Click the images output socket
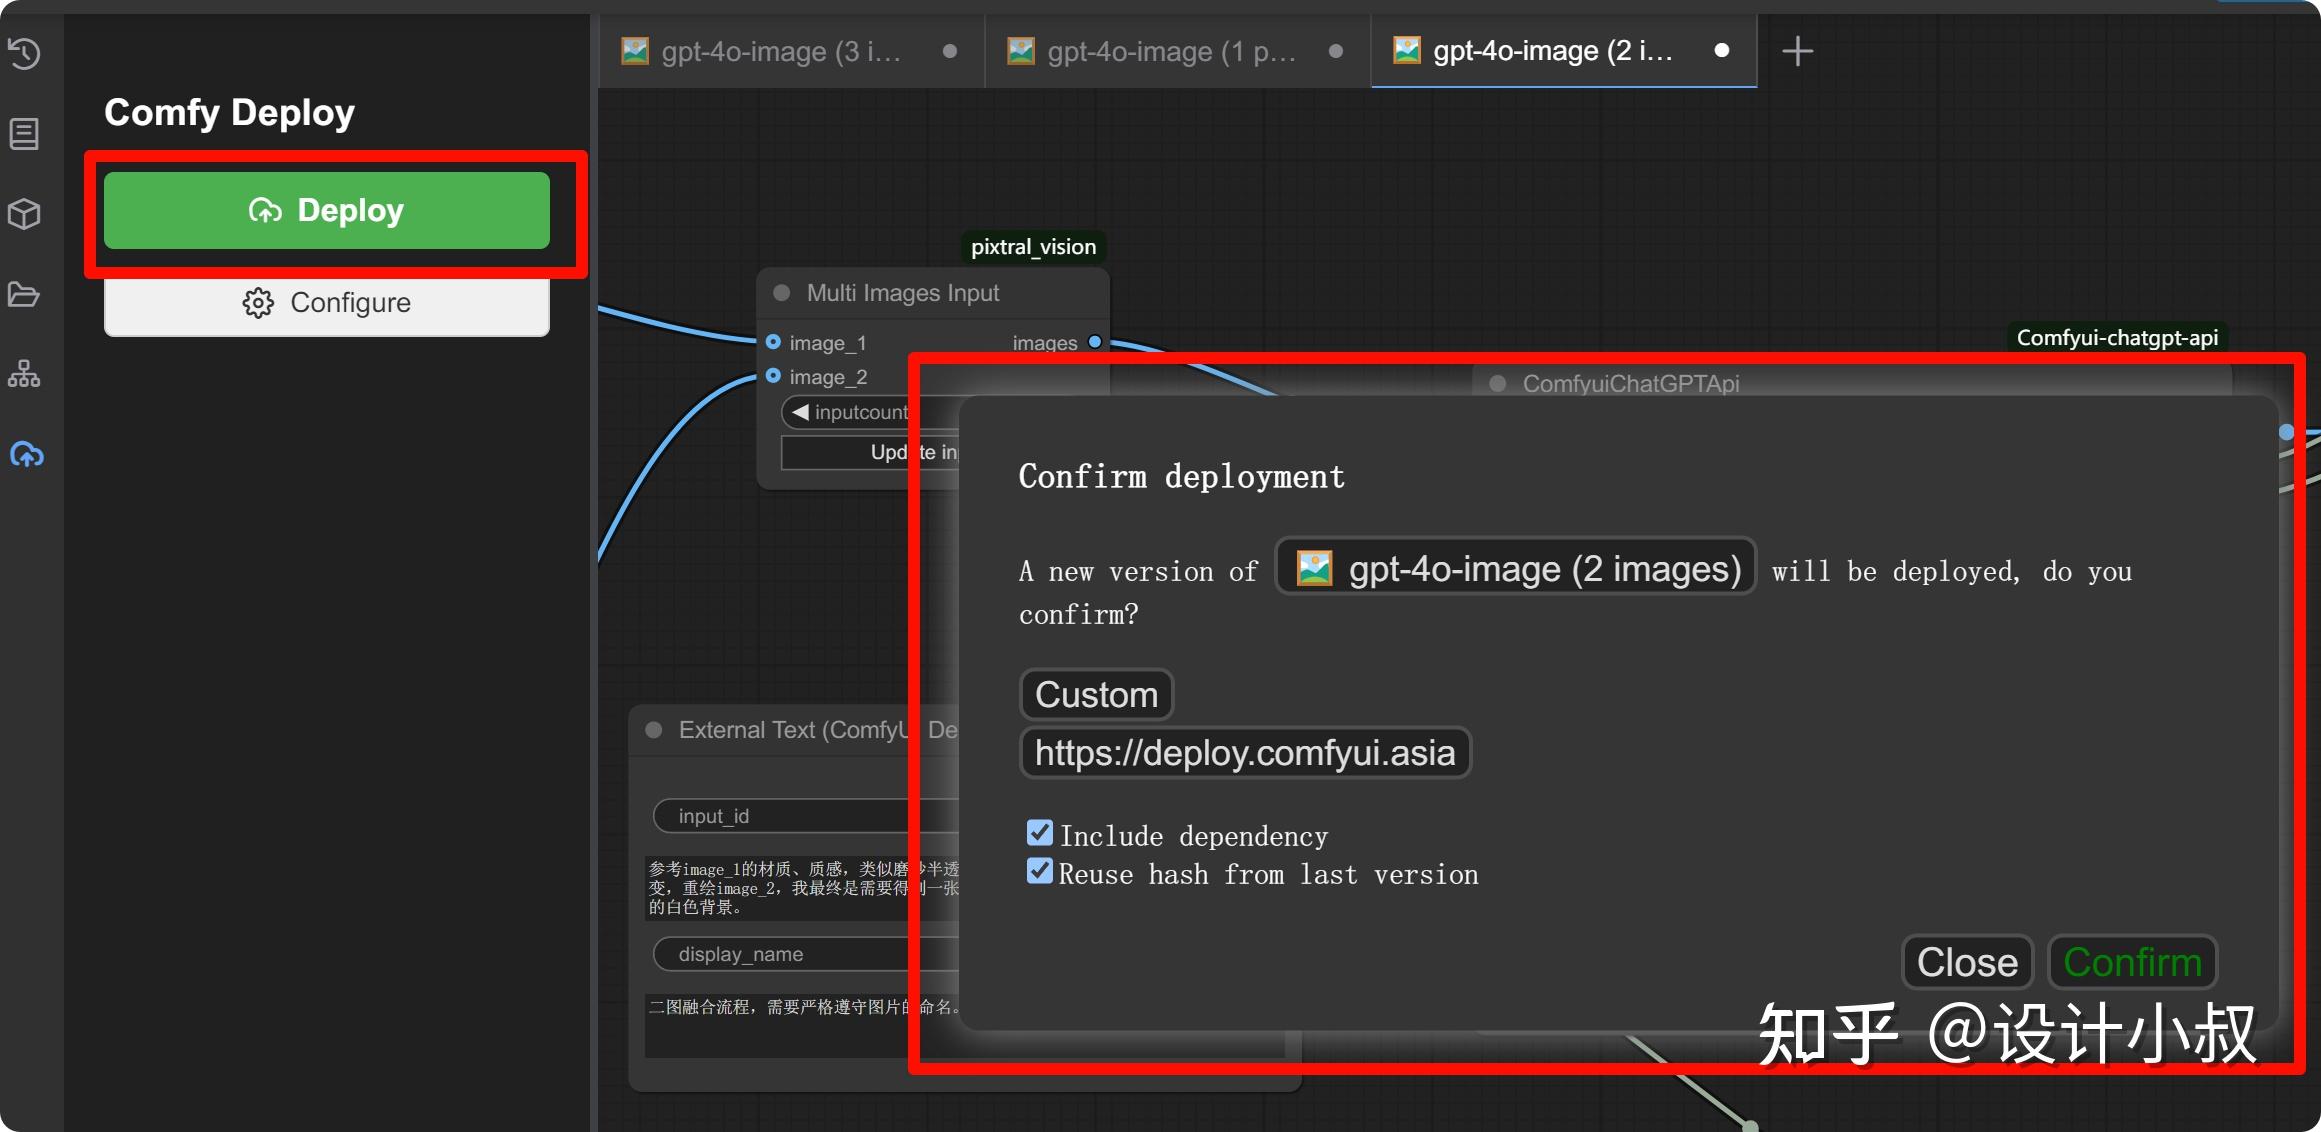2321x1132 pixels. tap(1095, 342)
